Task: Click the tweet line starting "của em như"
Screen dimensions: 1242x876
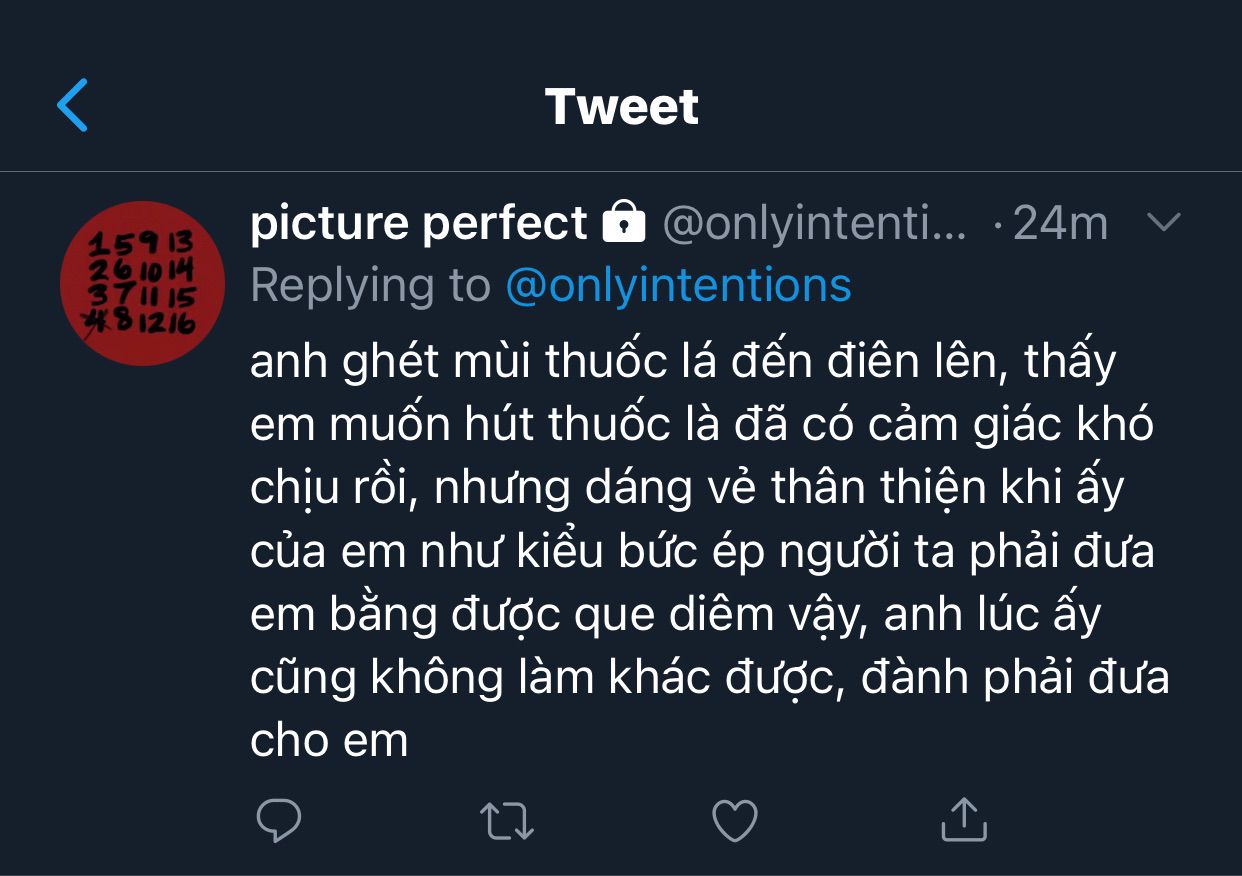Action: pyautogui.click(x=702, y=551)
